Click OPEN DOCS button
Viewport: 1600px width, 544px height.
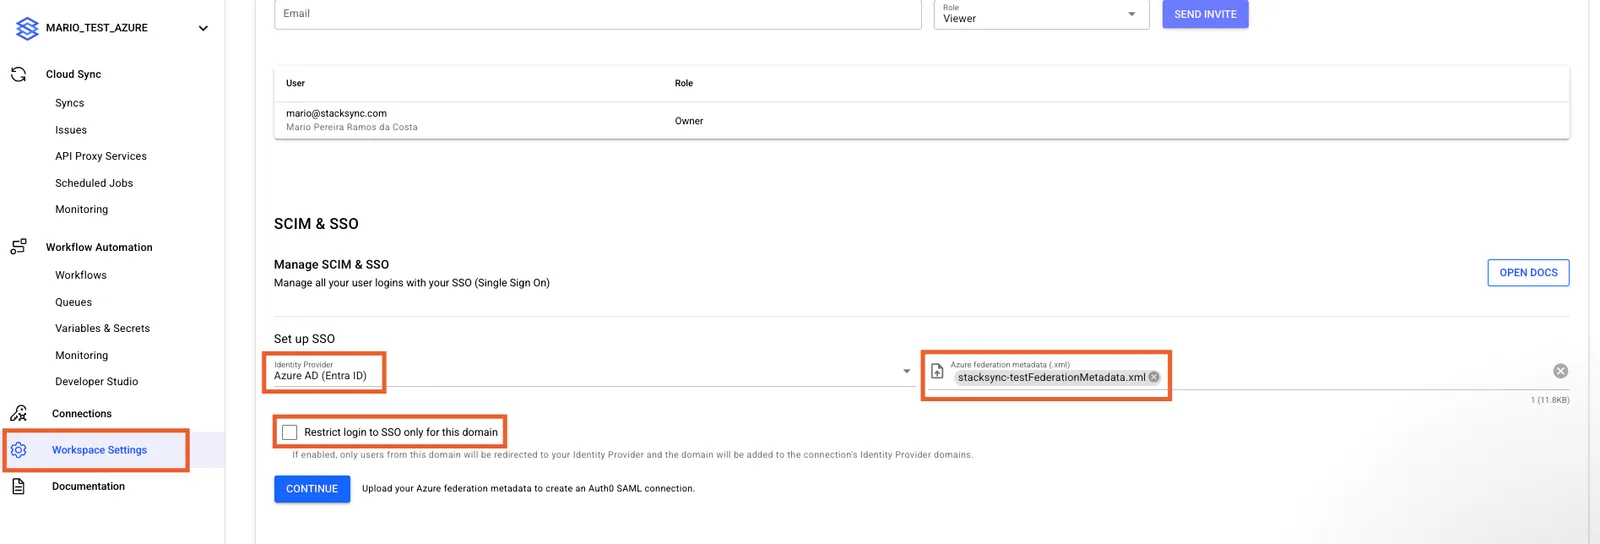click(1528, 273)
